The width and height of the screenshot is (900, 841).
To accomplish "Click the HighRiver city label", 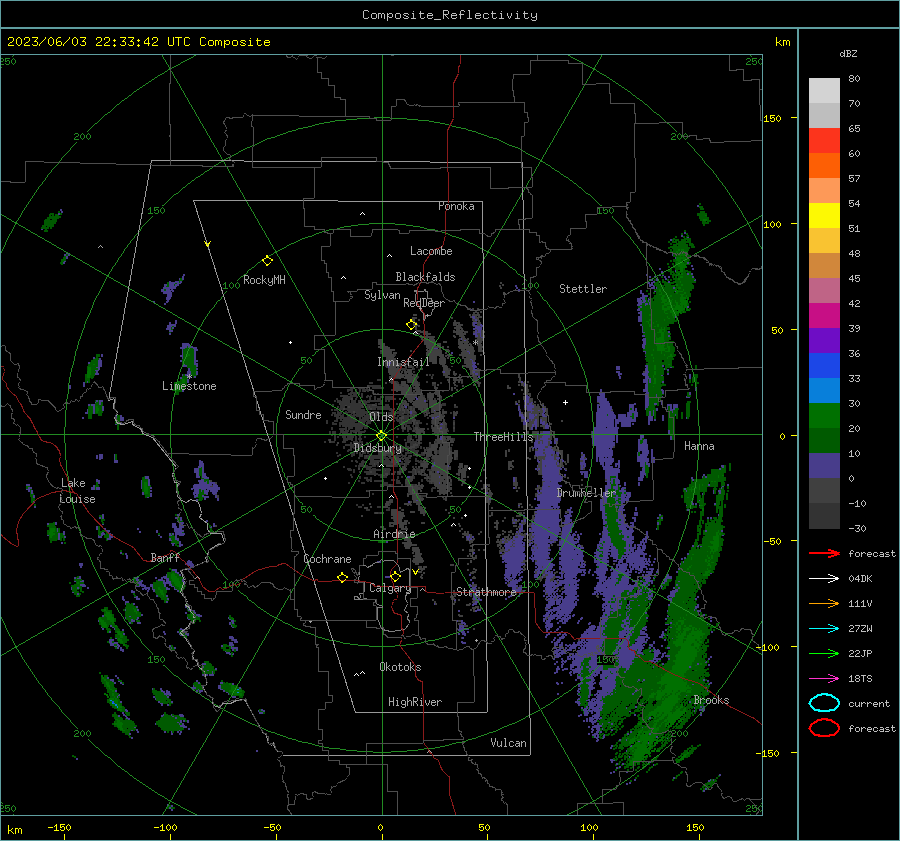I will pos(415,702).
